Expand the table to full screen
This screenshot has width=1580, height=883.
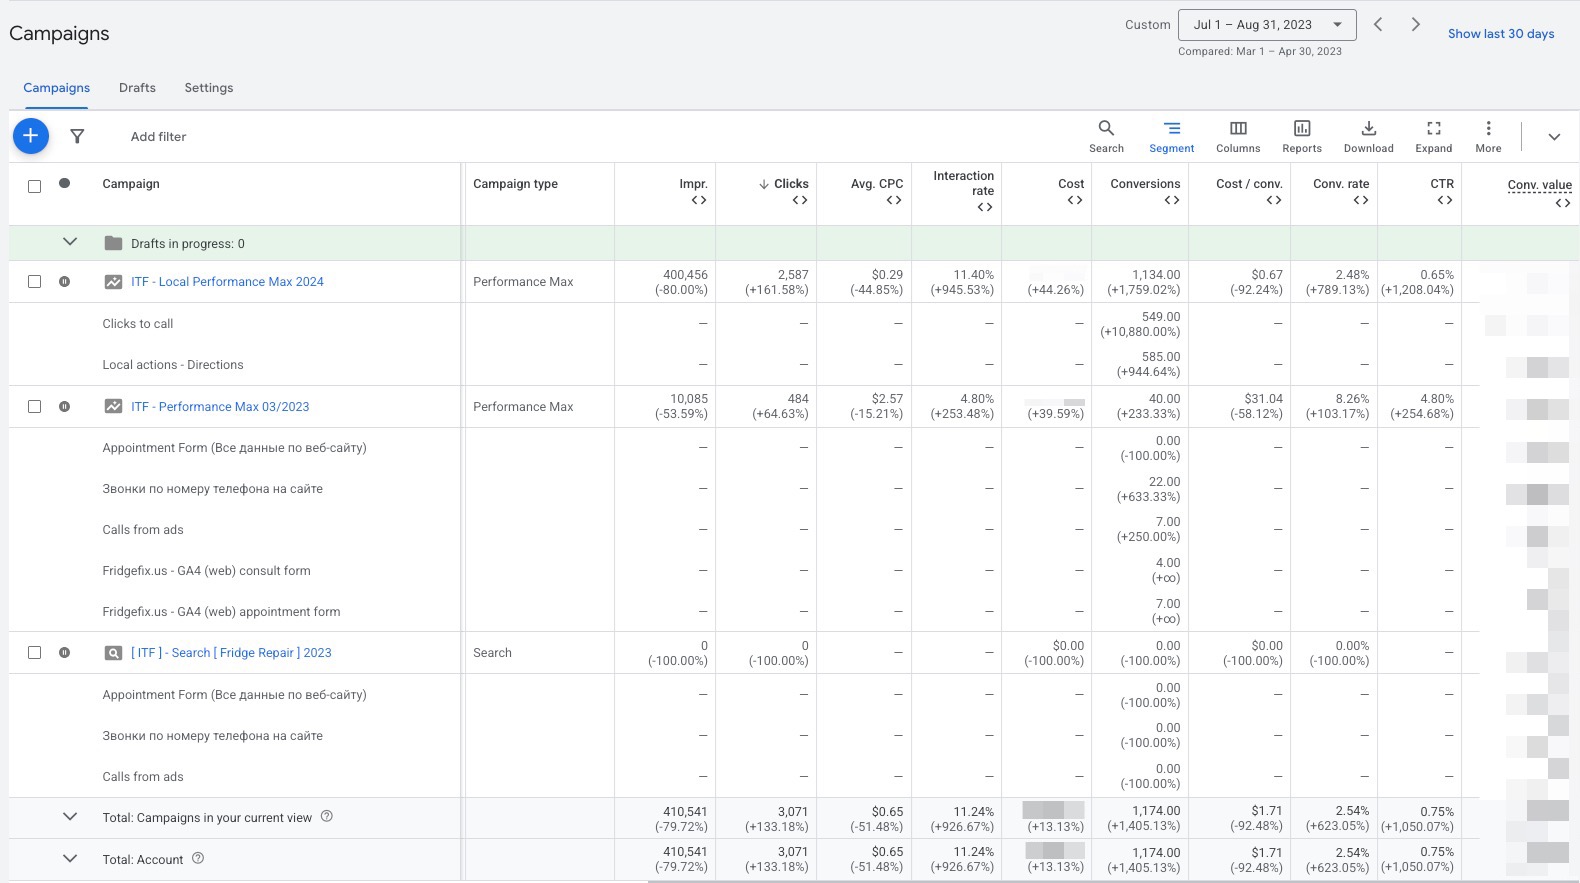(1433, 136)
